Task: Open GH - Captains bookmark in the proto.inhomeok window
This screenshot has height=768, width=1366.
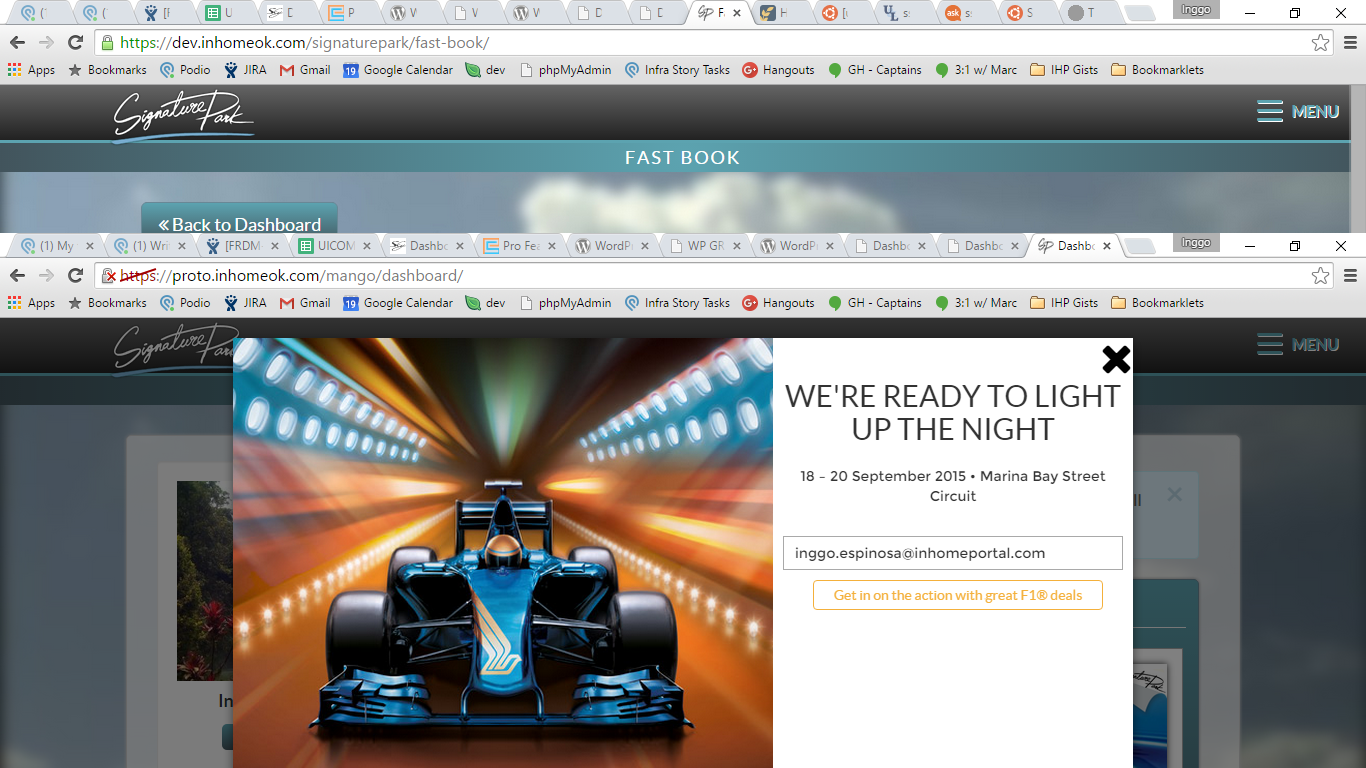Action: [x=875, y=303]
